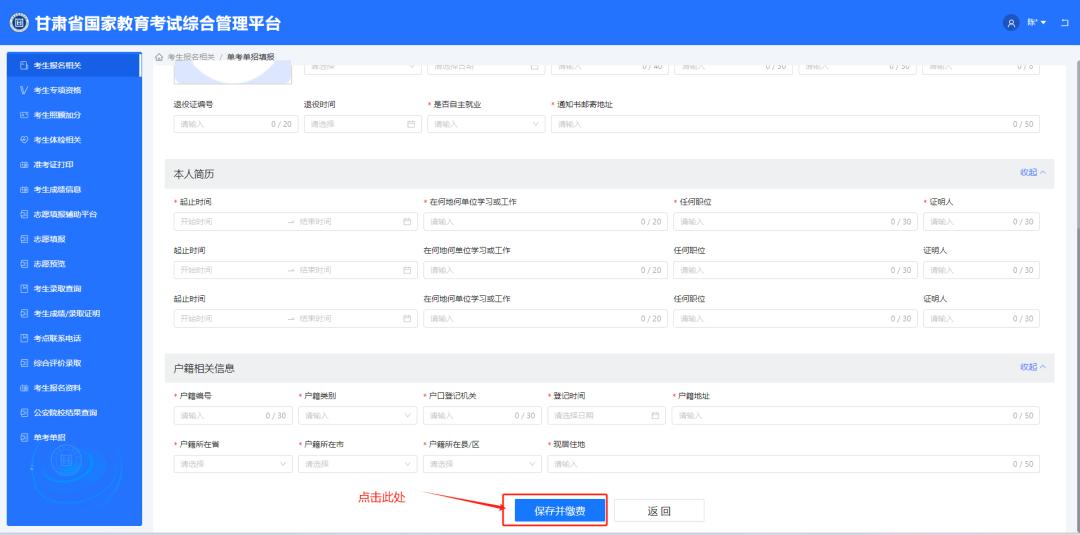Click the icon next to 考生体检相关

click(24, 140)
